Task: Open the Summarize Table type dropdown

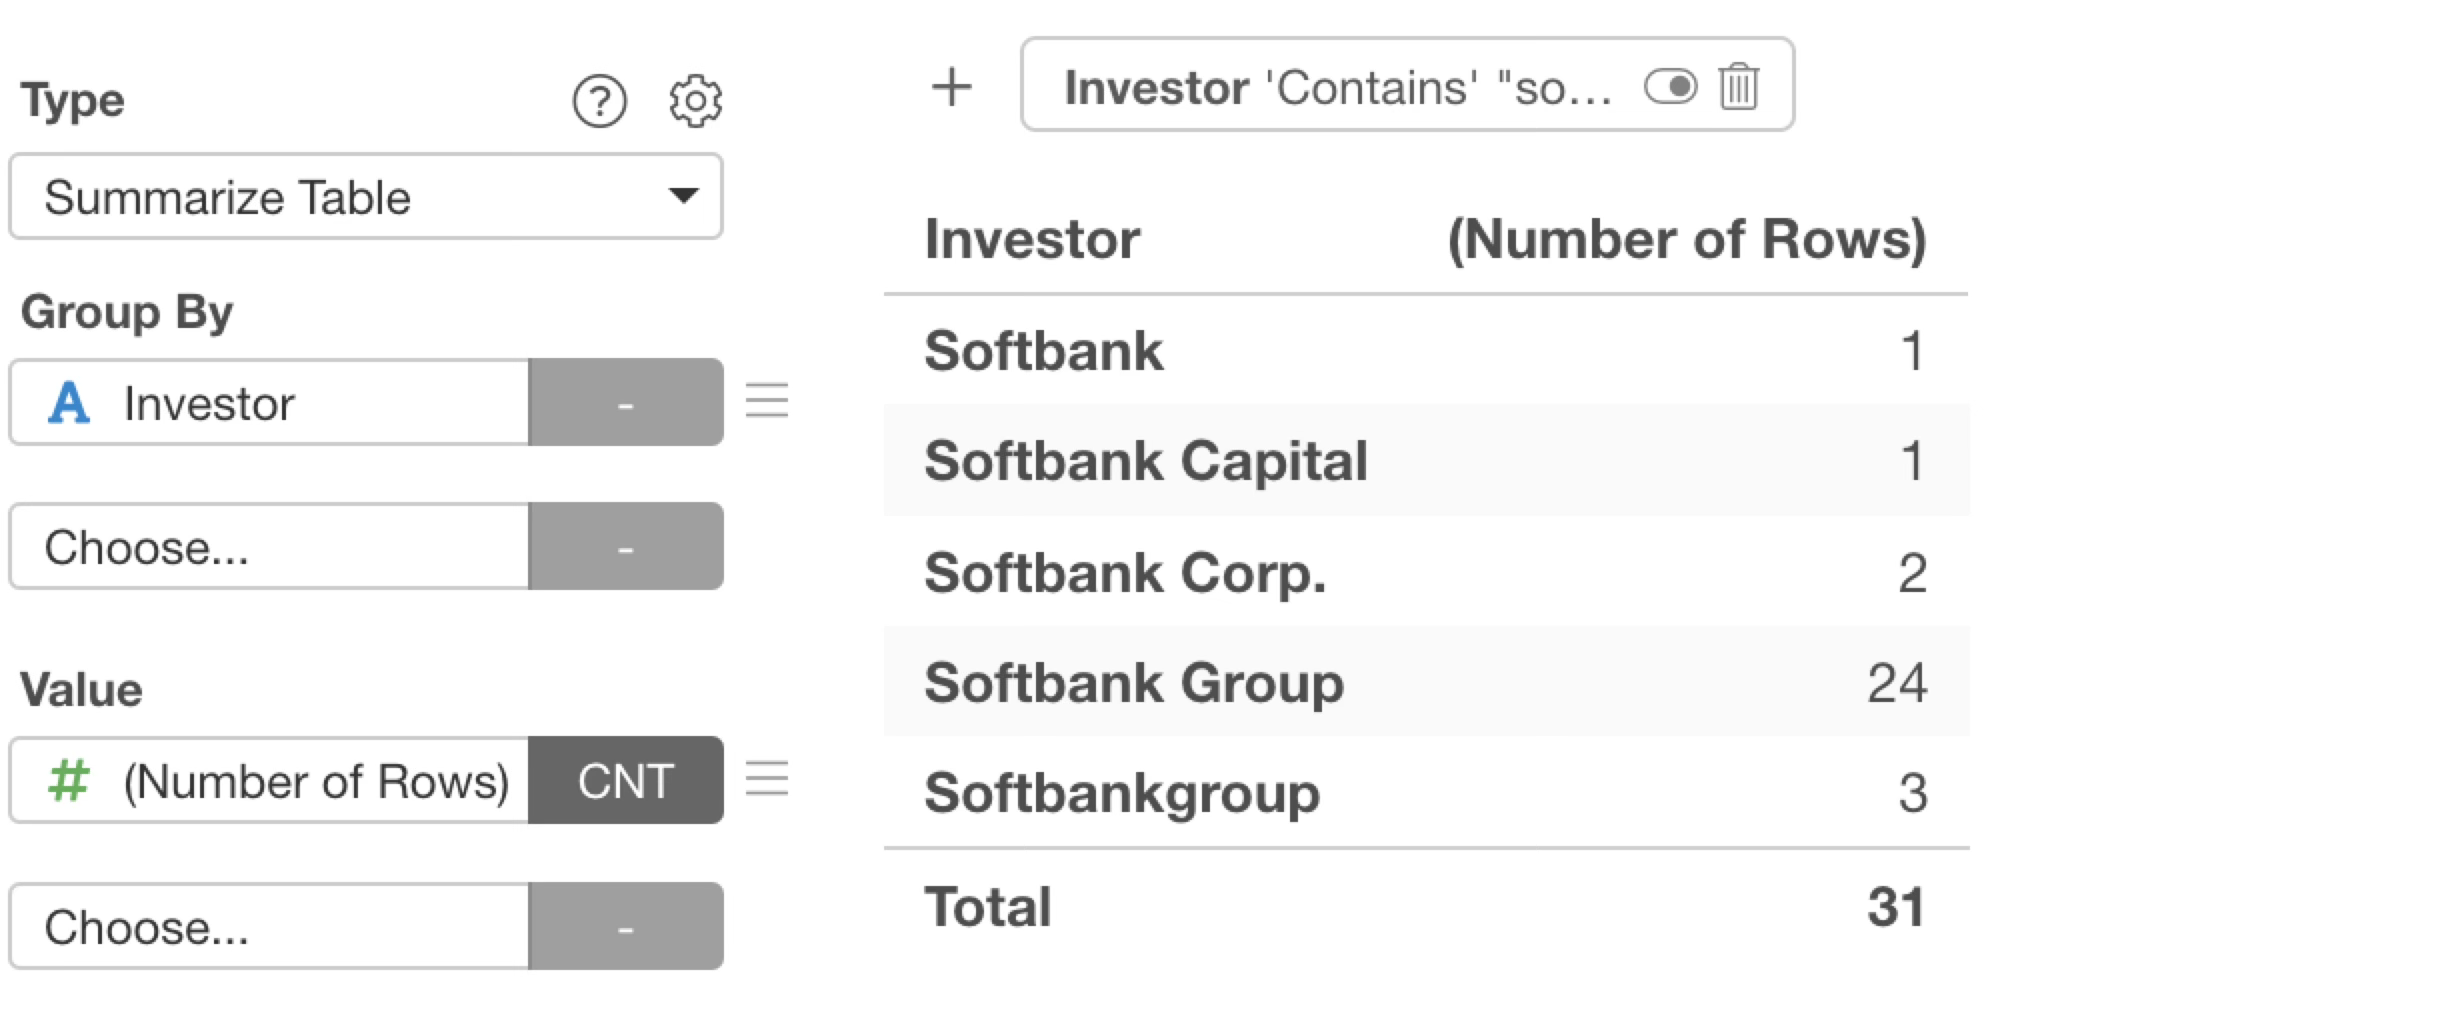Action: coord(365,197)
